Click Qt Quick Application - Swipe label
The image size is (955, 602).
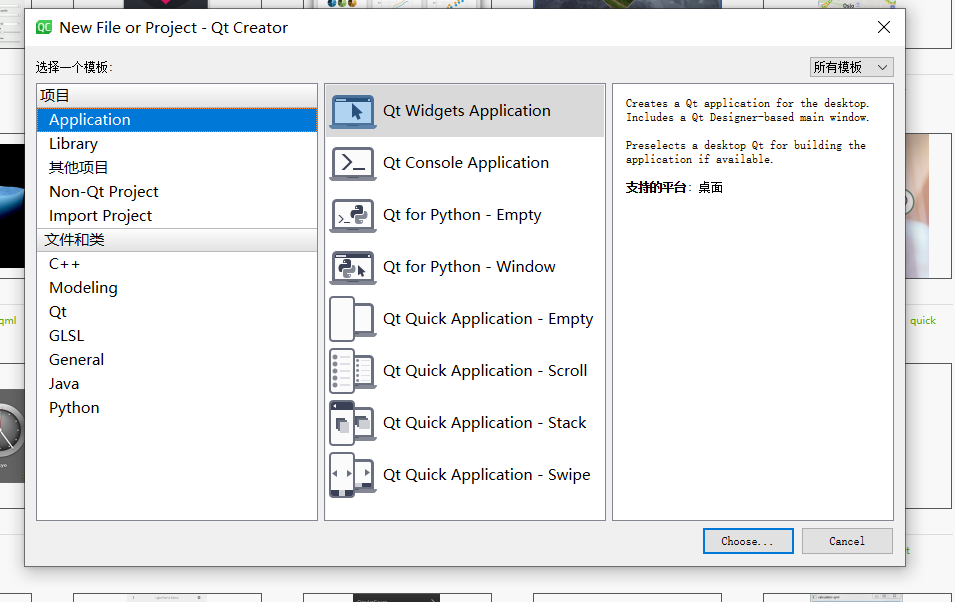(x=487, y=475)
